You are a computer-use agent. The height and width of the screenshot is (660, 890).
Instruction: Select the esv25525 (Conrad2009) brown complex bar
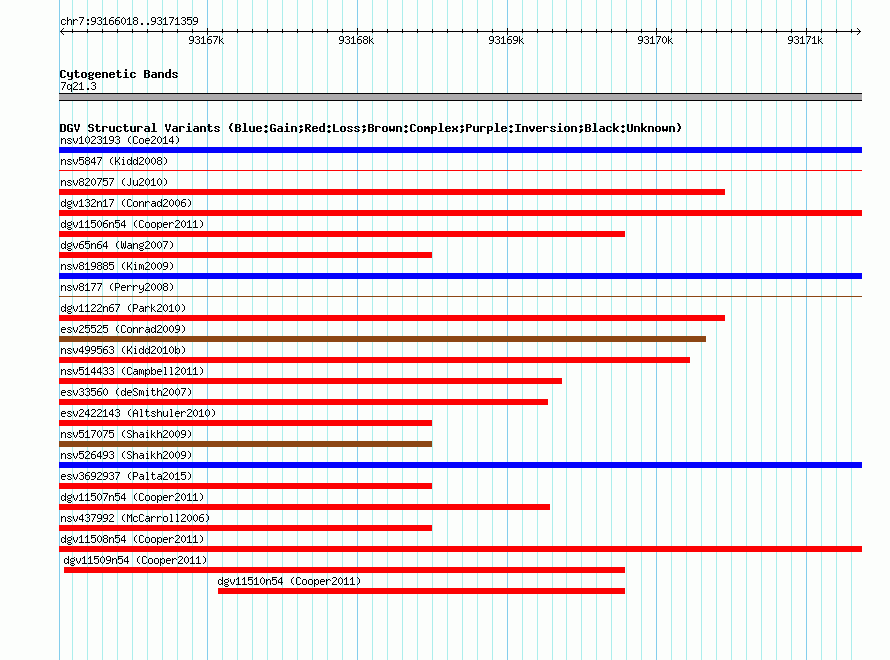[383, 339]
